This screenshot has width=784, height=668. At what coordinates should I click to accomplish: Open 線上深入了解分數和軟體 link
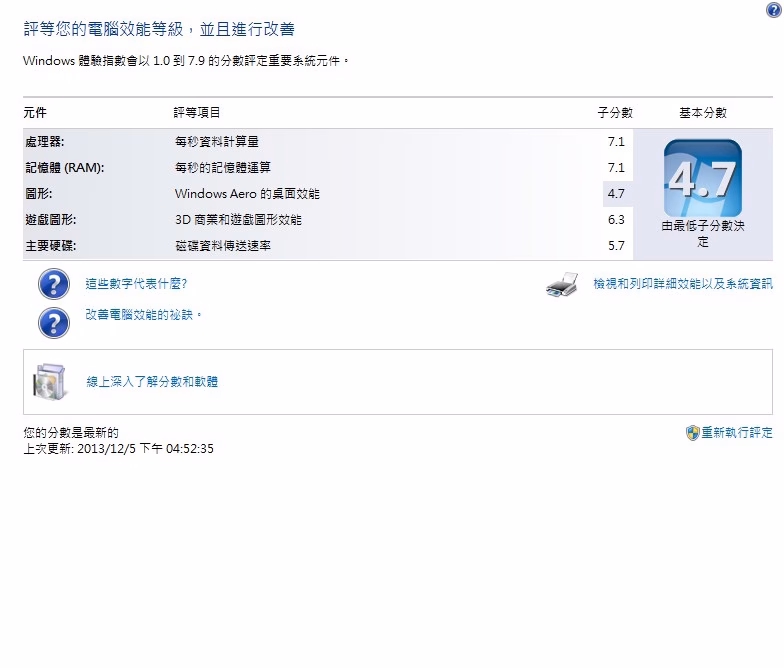[152, 382]
